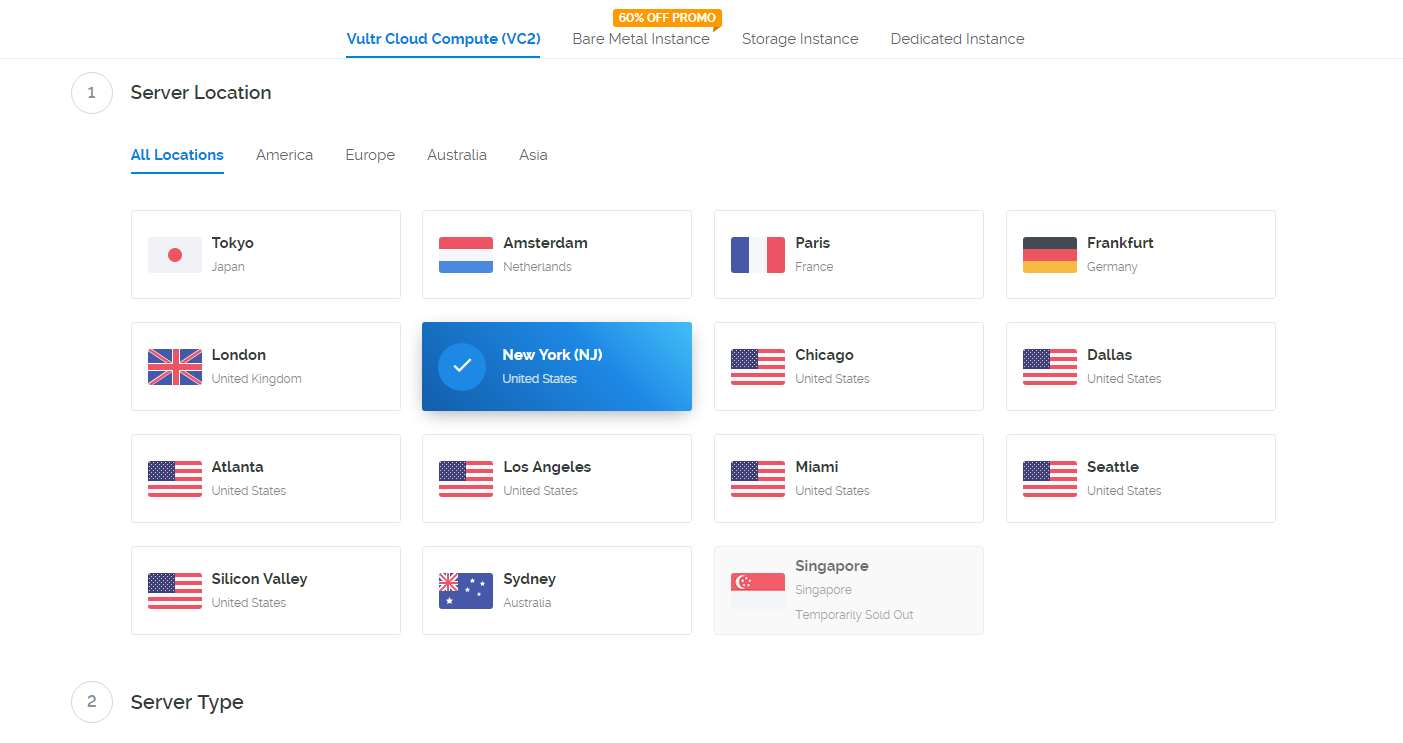Click the French flag icon for Paris

757,255
